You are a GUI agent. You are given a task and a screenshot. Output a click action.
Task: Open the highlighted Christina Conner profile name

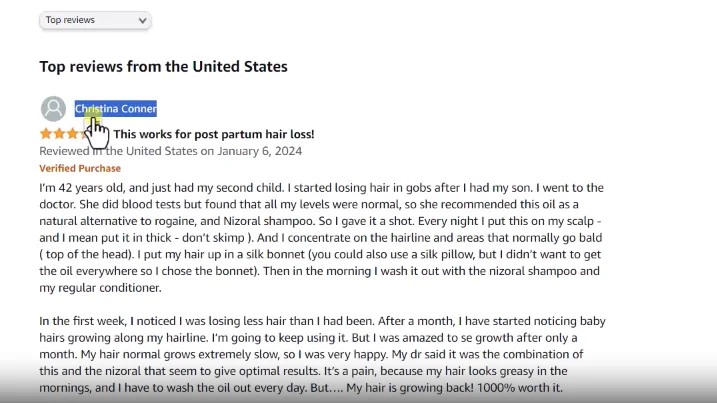[x=116, y=108]
